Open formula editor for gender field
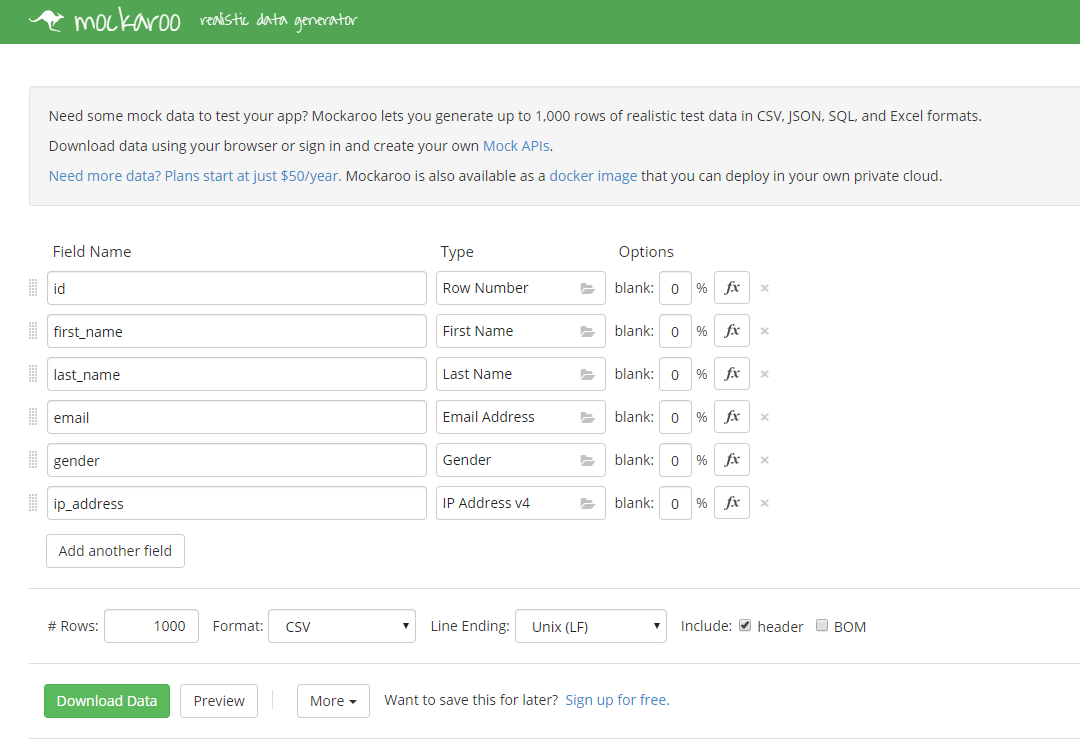The image size is (1080, 751). 731,460
